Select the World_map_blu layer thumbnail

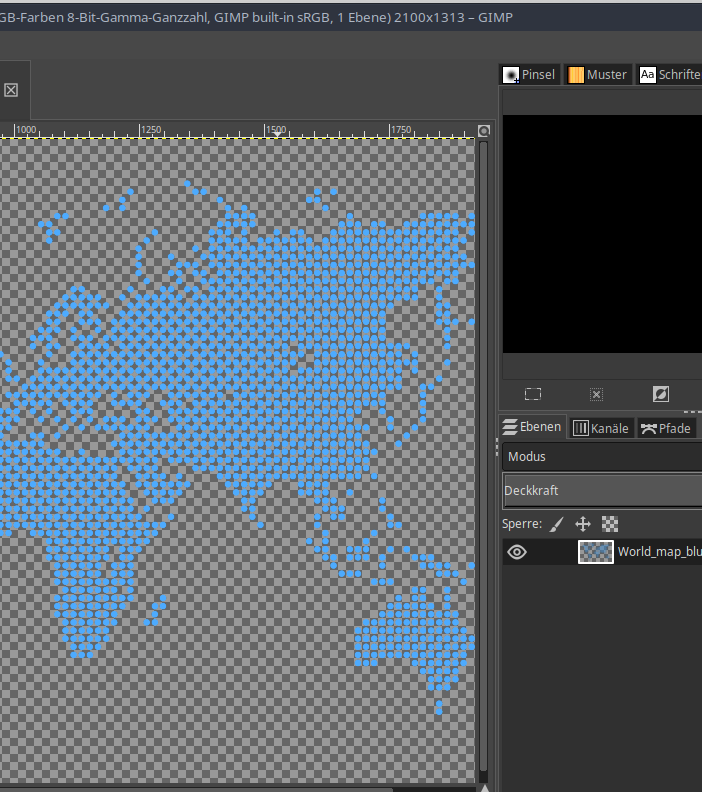[x=595, y=552]
